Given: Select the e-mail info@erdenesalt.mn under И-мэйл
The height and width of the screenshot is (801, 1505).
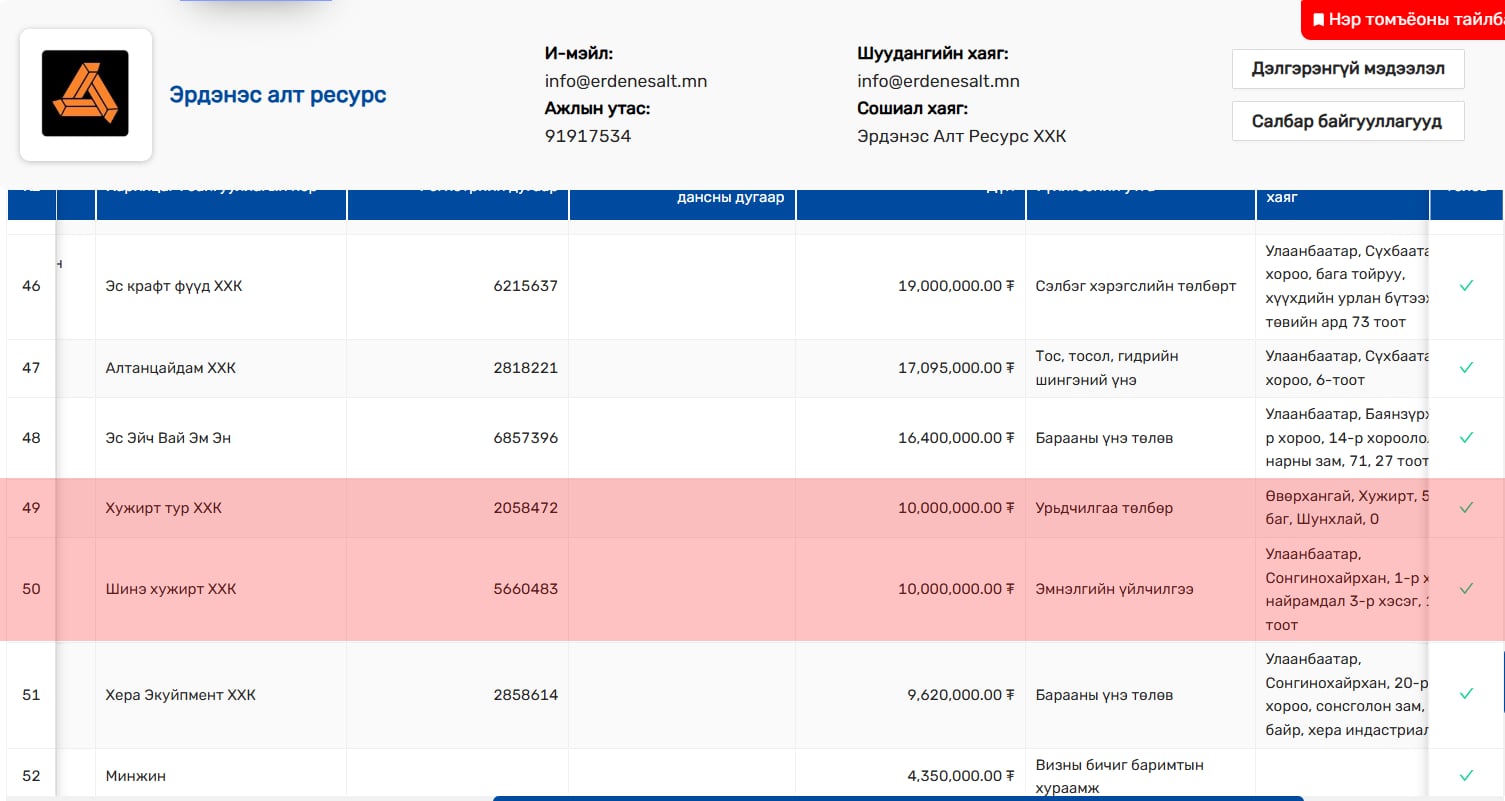Looking at the screenshot, I should click(626, 81).
